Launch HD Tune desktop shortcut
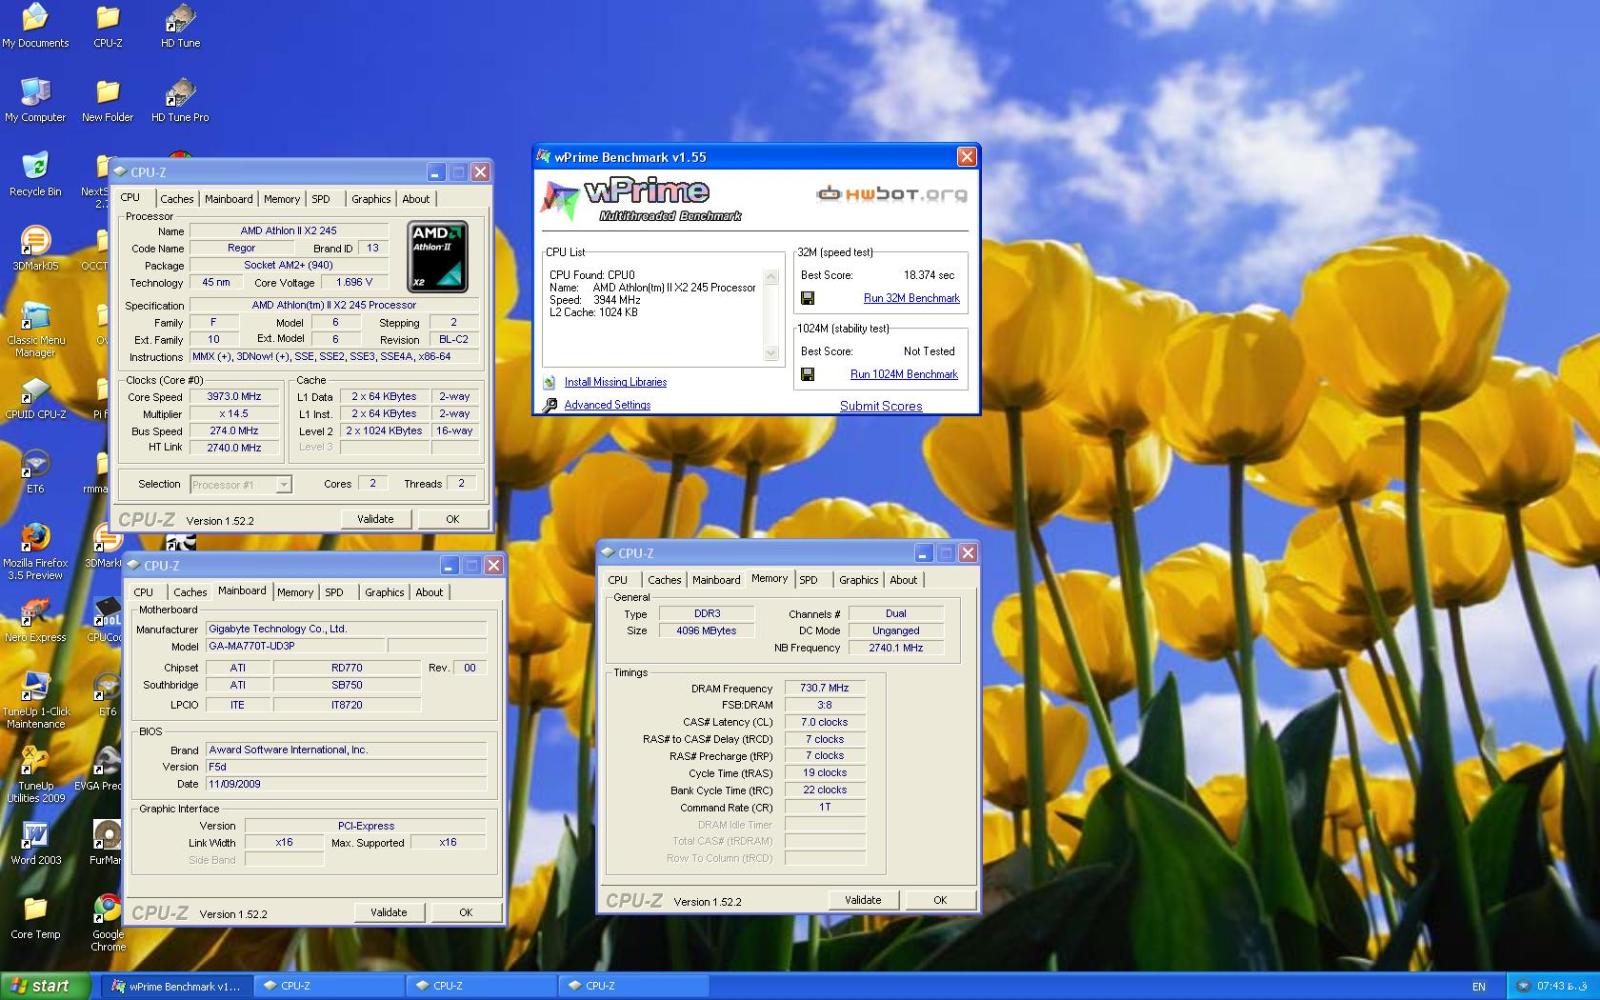 coord(180,25)
